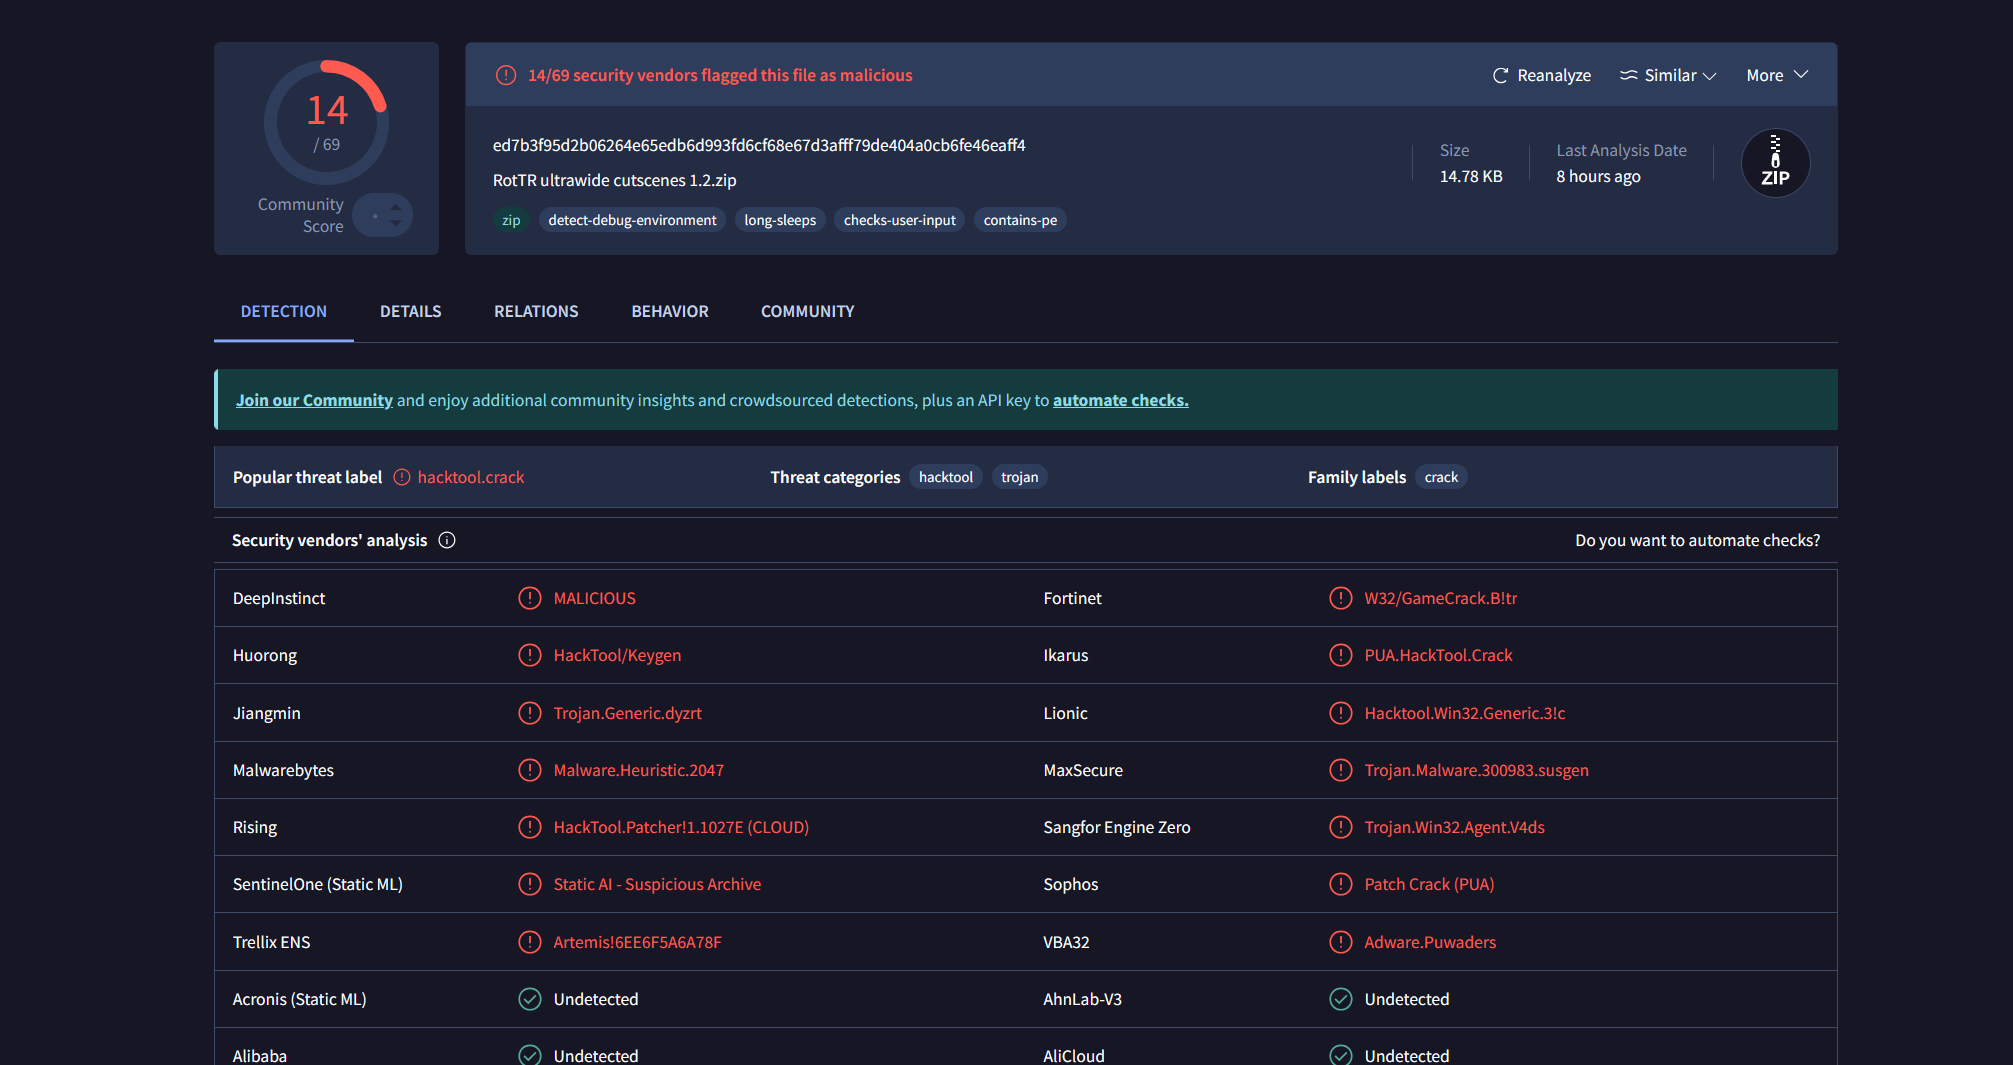Vote down the community score arrow

click(396, 223)
